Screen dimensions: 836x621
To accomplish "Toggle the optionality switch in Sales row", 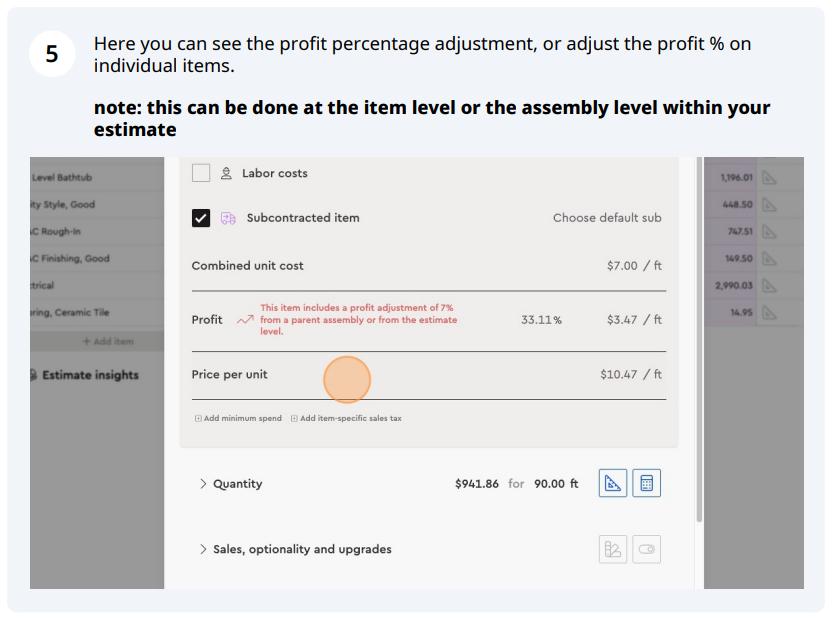I will (647, 549).
